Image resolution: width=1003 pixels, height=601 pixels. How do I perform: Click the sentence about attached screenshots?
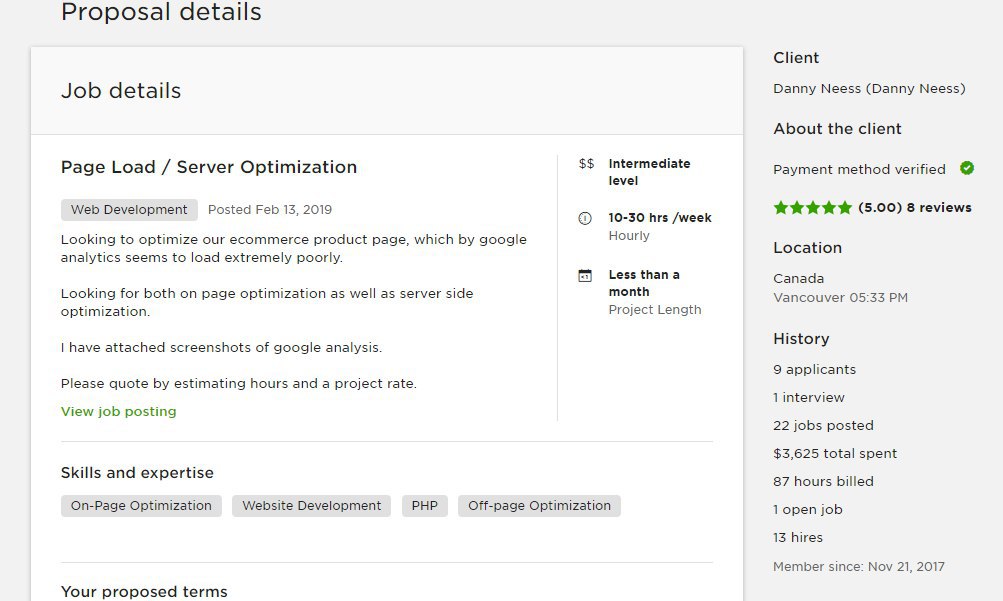click(x=221, y=348)
